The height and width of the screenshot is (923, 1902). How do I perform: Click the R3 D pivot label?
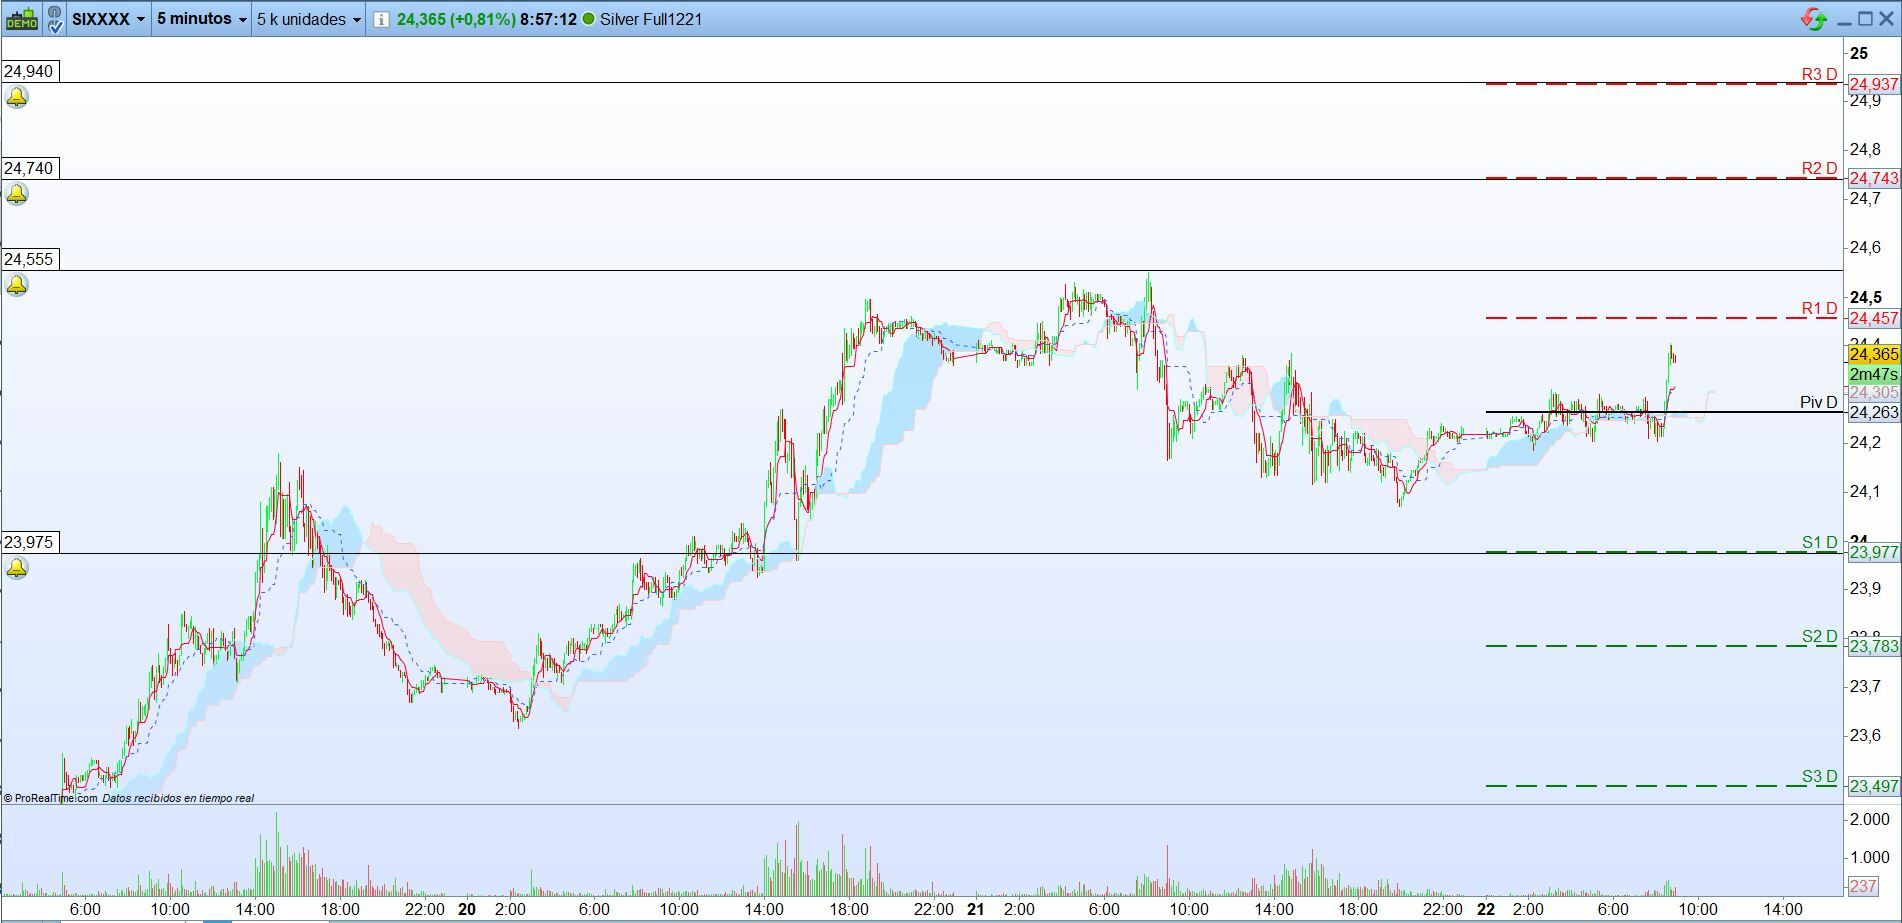pos(1819,74)
